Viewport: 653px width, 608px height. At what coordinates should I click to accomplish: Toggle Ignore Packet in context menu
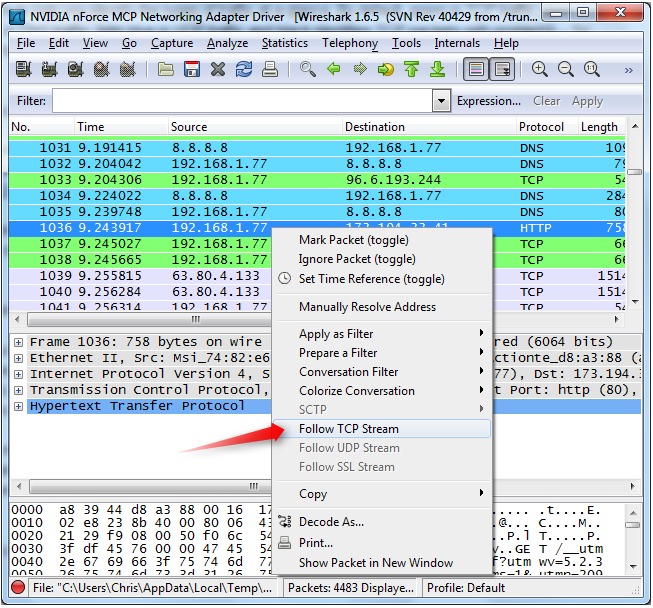(x=356, y=259)
